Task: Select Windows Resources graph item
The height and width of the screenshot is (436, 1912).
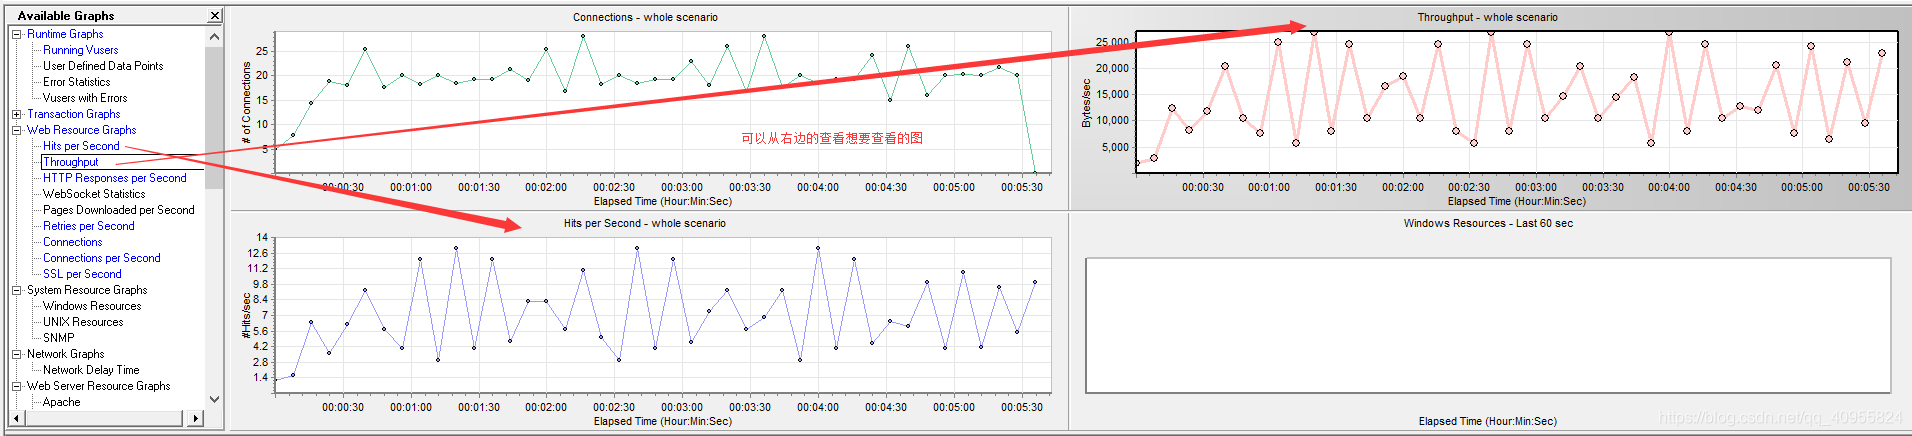Action: (92, 306)
